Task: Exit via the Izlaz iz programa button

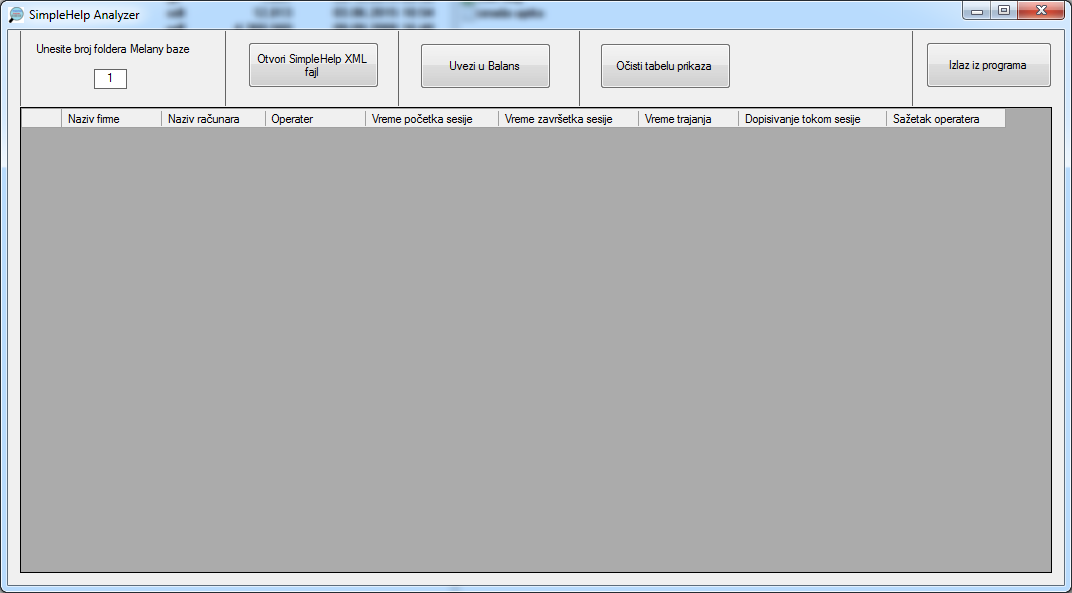Action: (x=988, y=65)
